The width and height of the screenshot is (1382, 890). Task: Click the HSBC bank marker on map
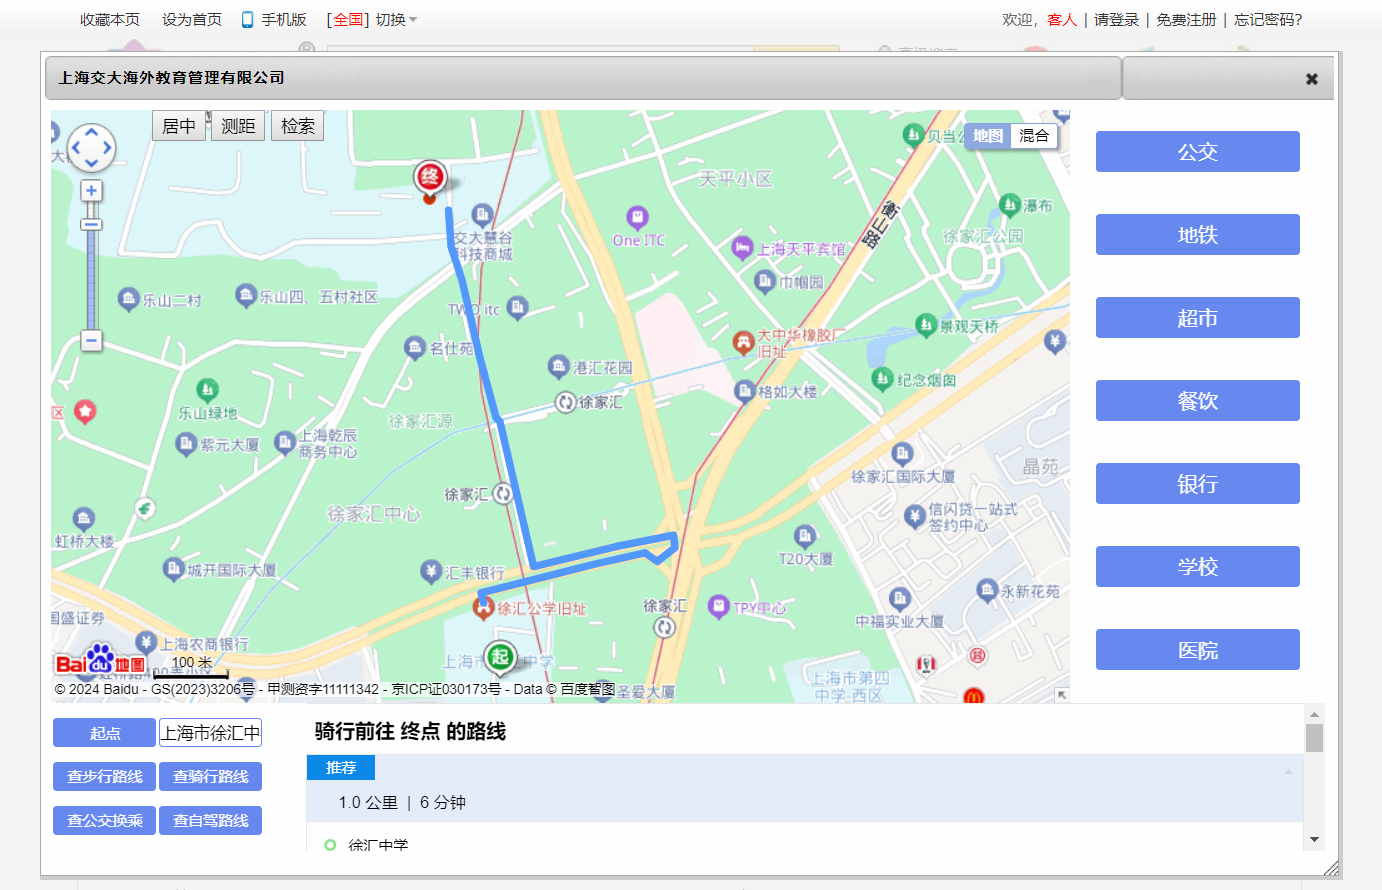[430, 572]
